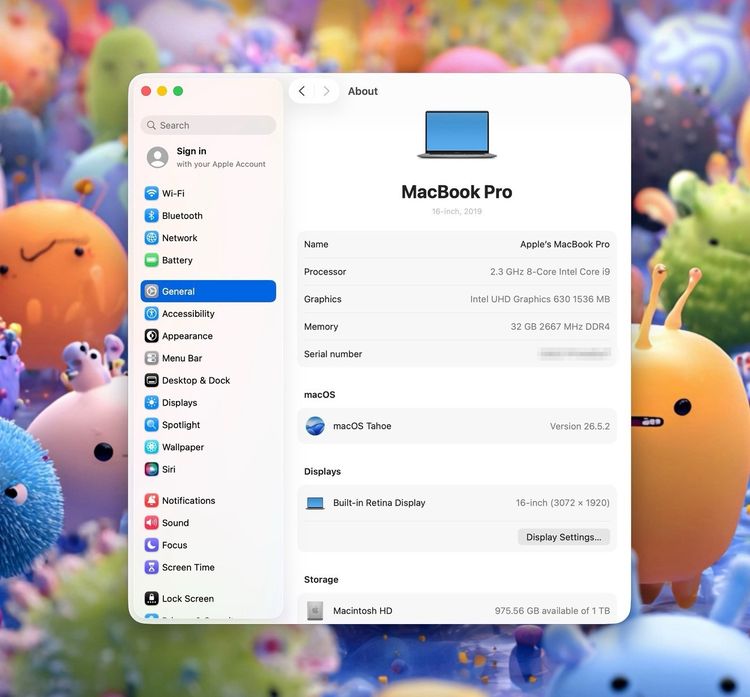Viewport: 750px width, 697px height.
Task: Go back with the left chevron
Action: point(302,91)
